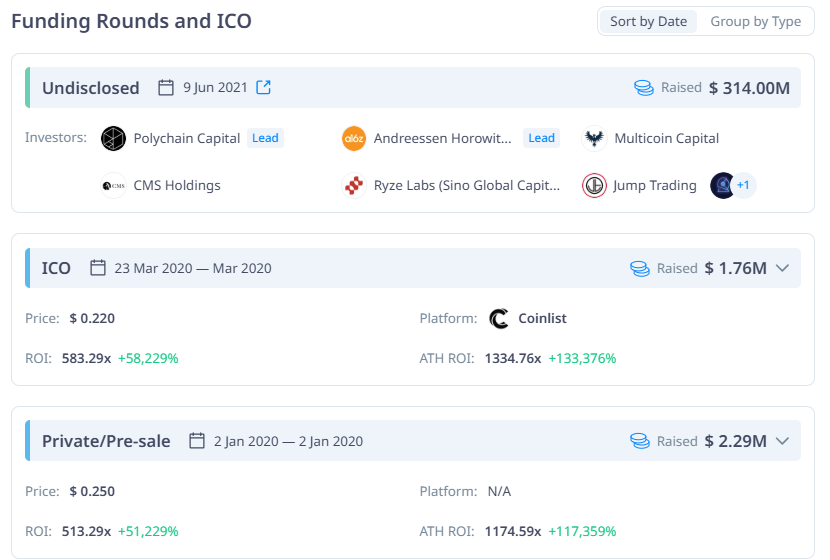Show the +1 additional investors

point(743,185)
